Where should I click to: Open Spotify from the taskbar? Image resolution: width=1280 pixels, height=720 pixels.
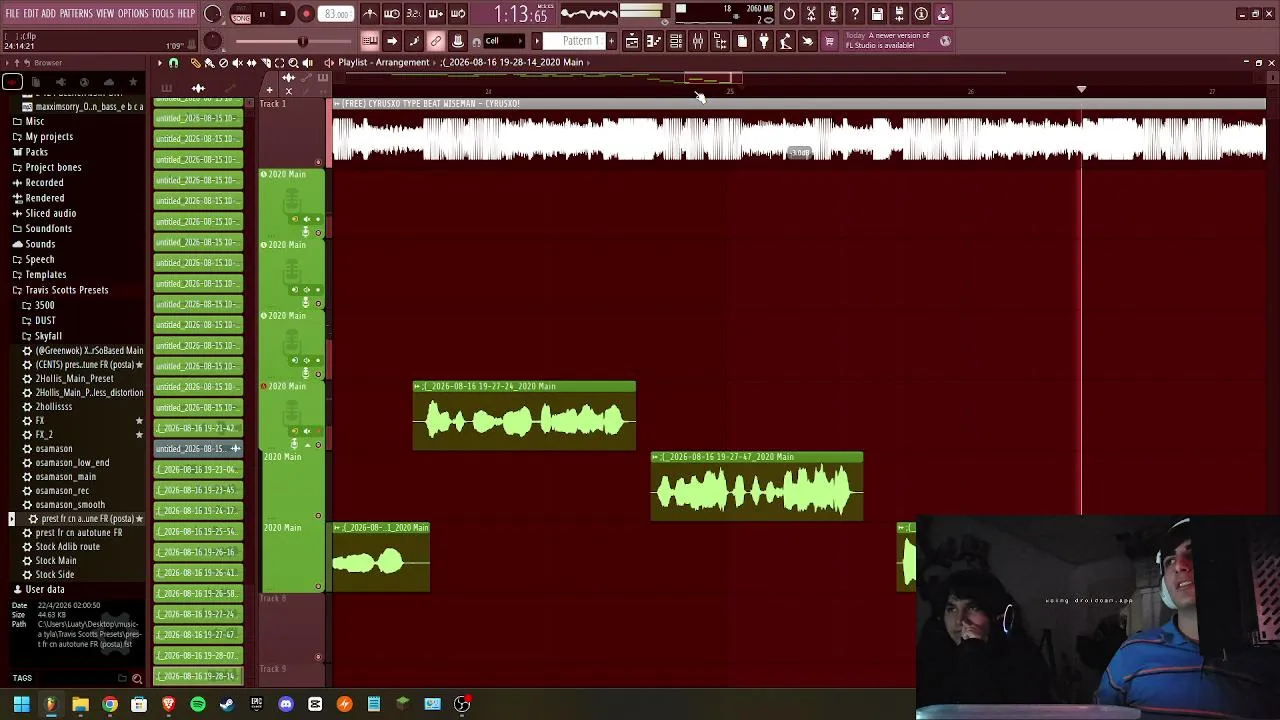point(198,704)
